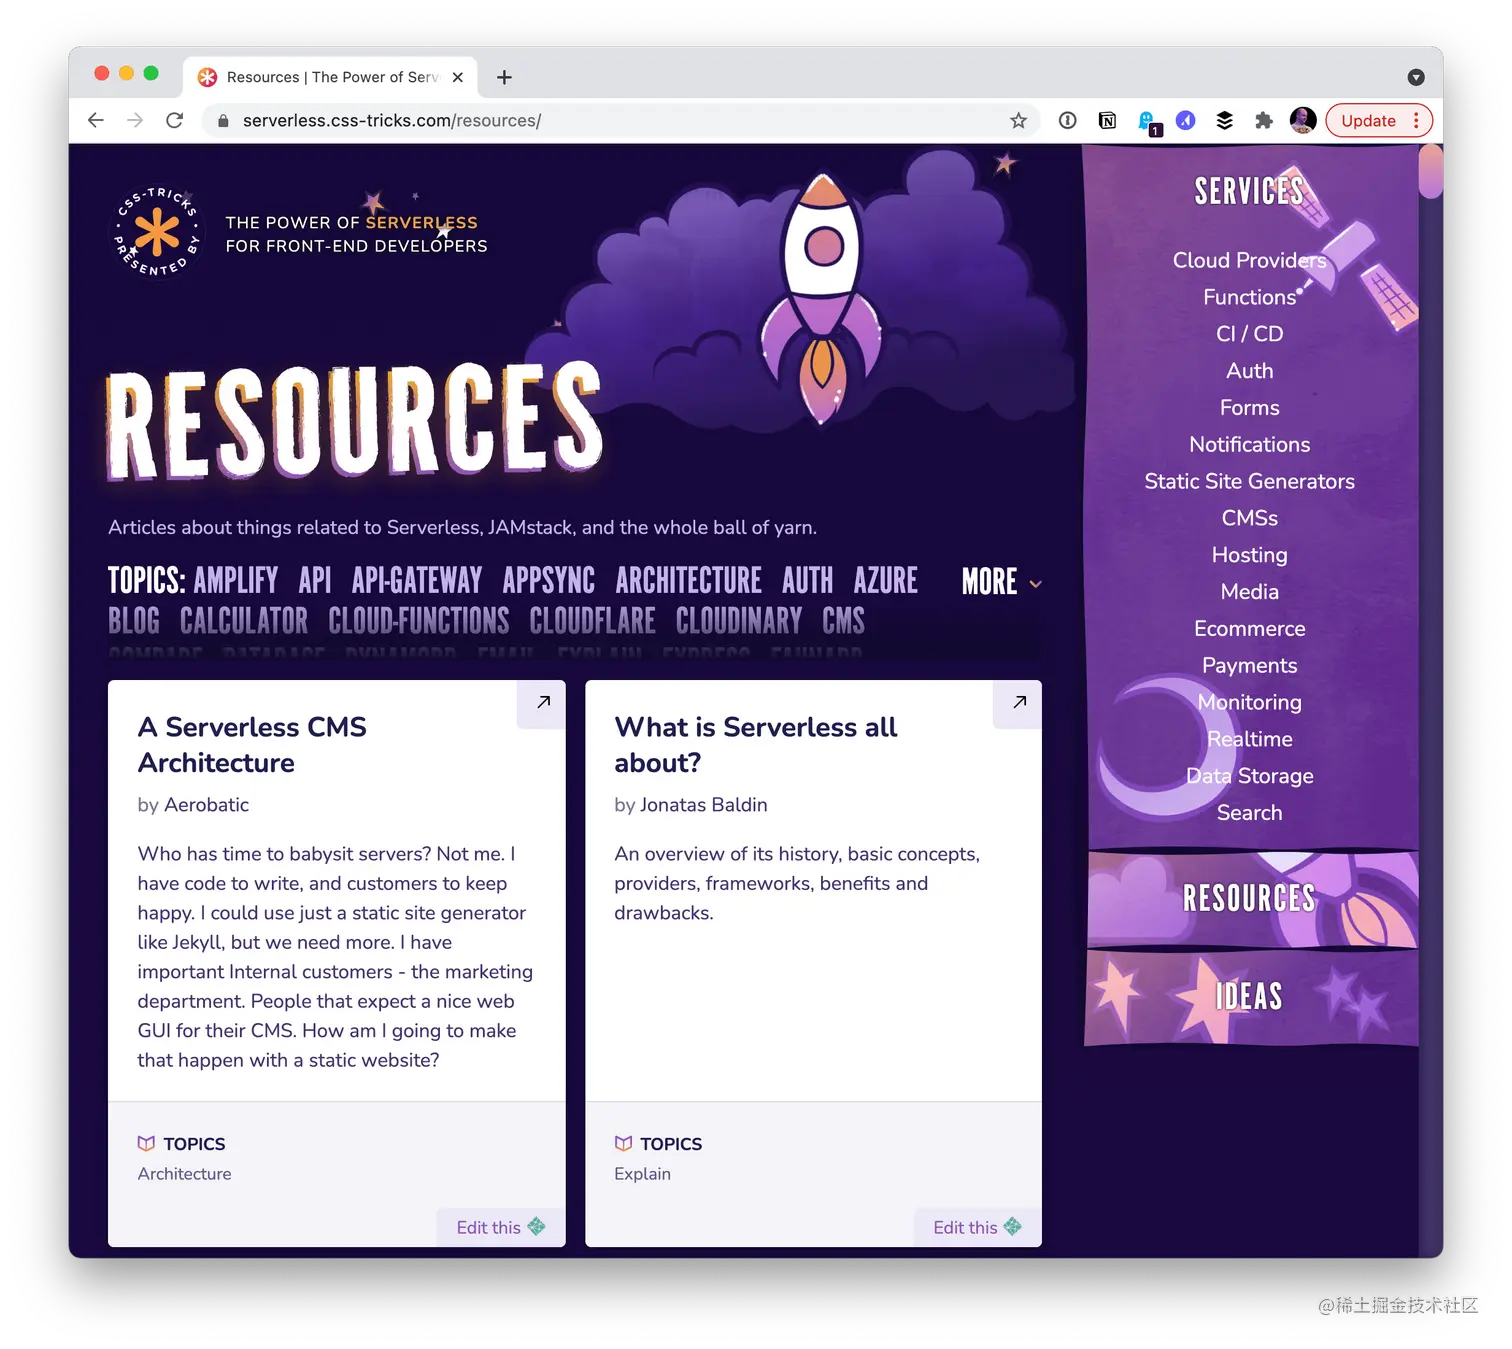1512x1349 pixels.
Task: Open CI / CD in Services sidebar
Action: 1250,334
